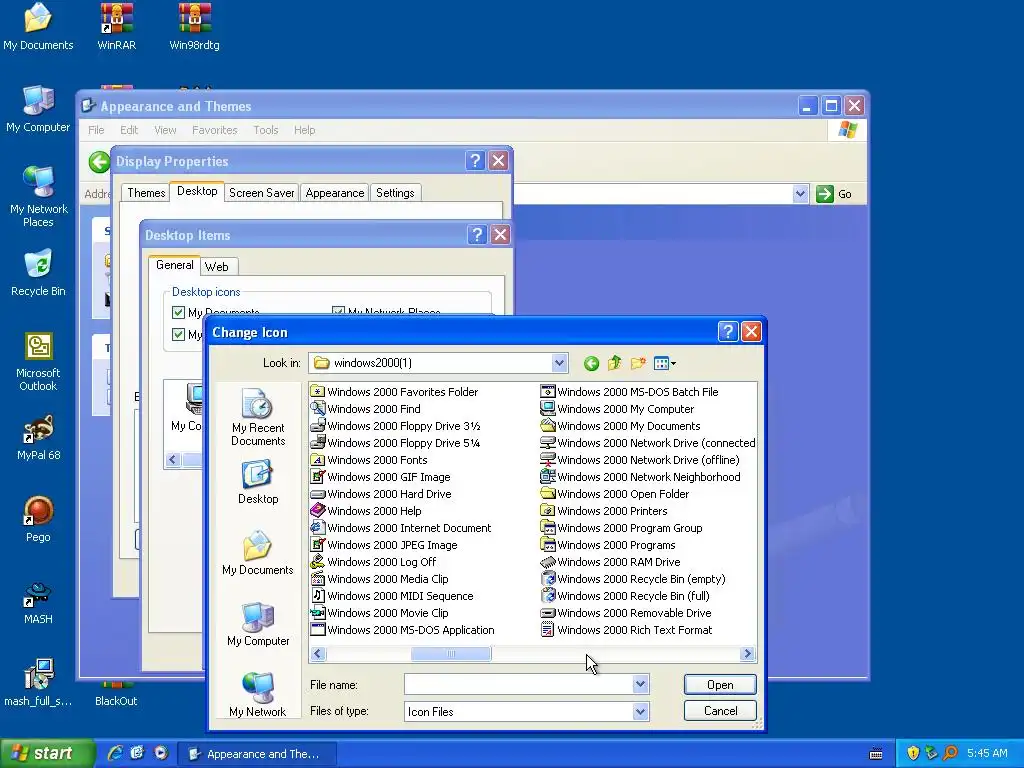Click left arrow of file list scrollbar

(x=318, y=653)
